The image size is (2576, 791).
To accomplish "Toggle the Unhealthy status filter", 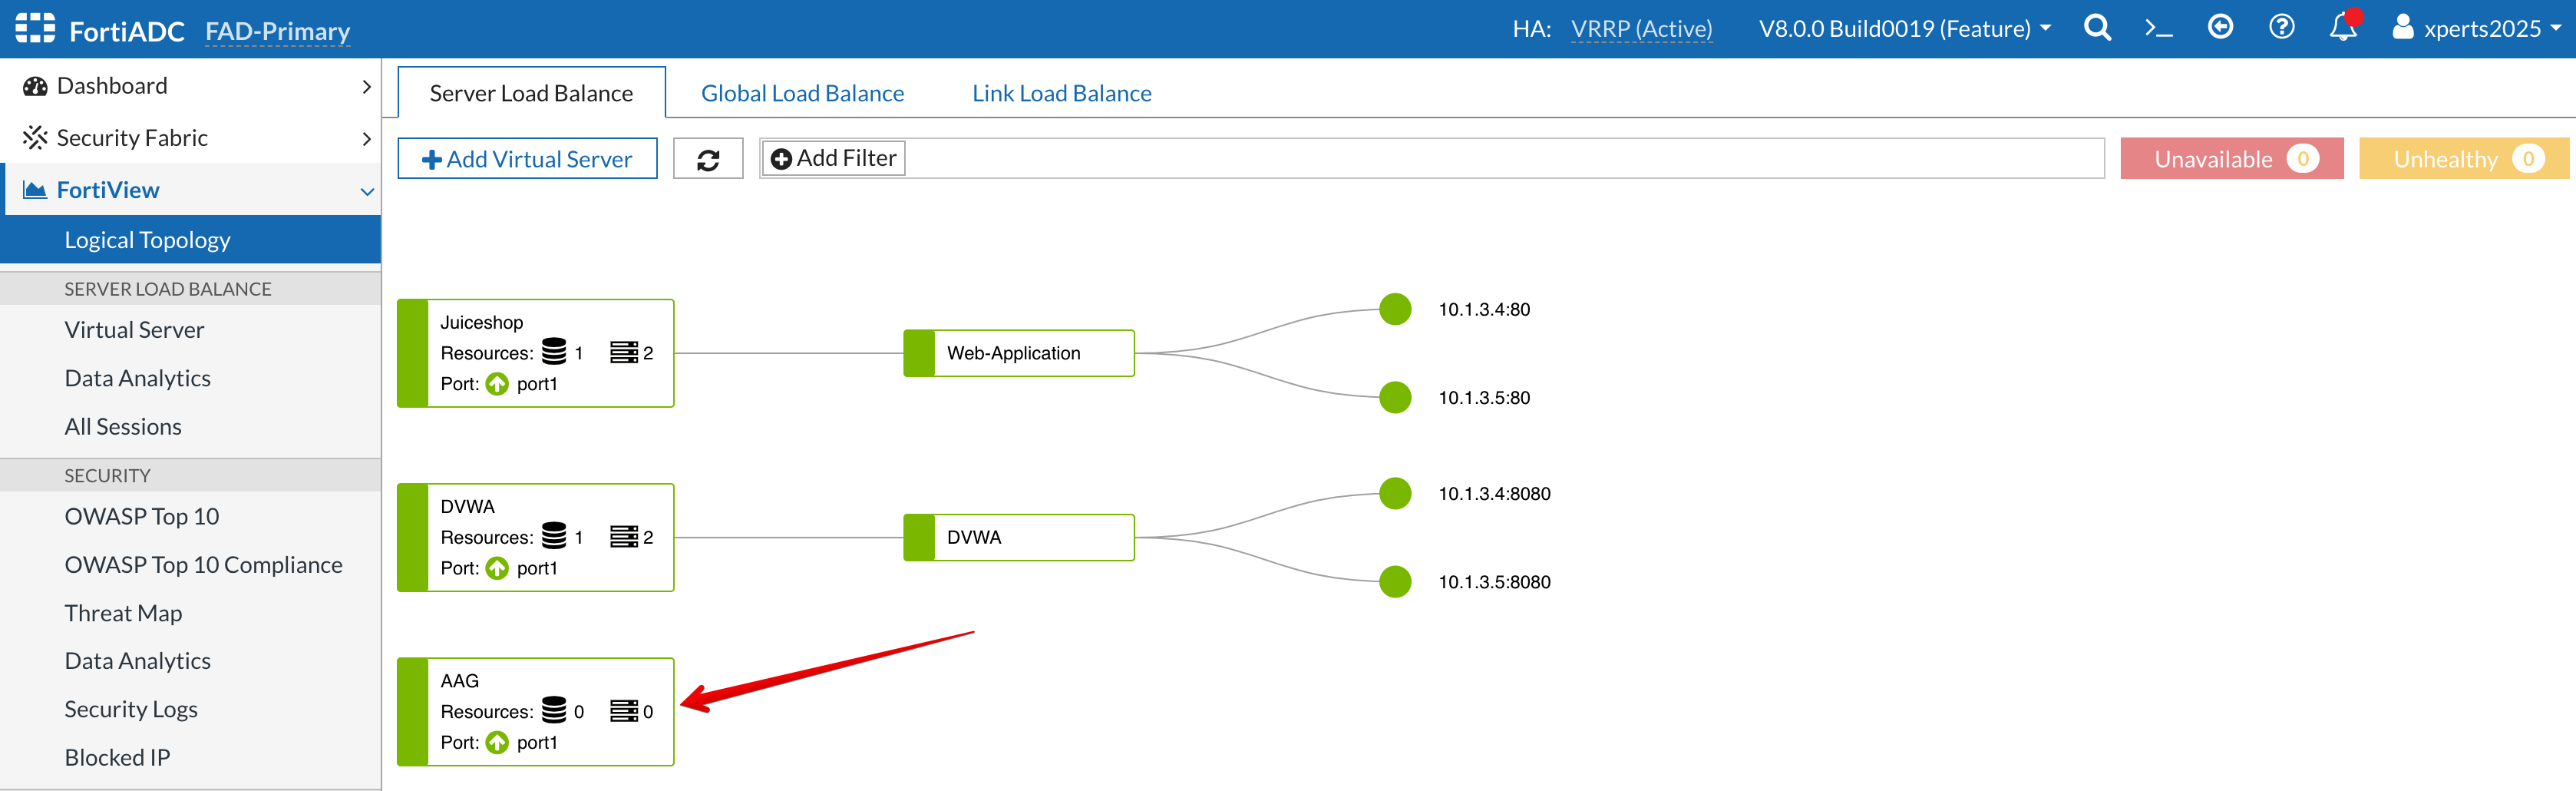I will 2463,159.
